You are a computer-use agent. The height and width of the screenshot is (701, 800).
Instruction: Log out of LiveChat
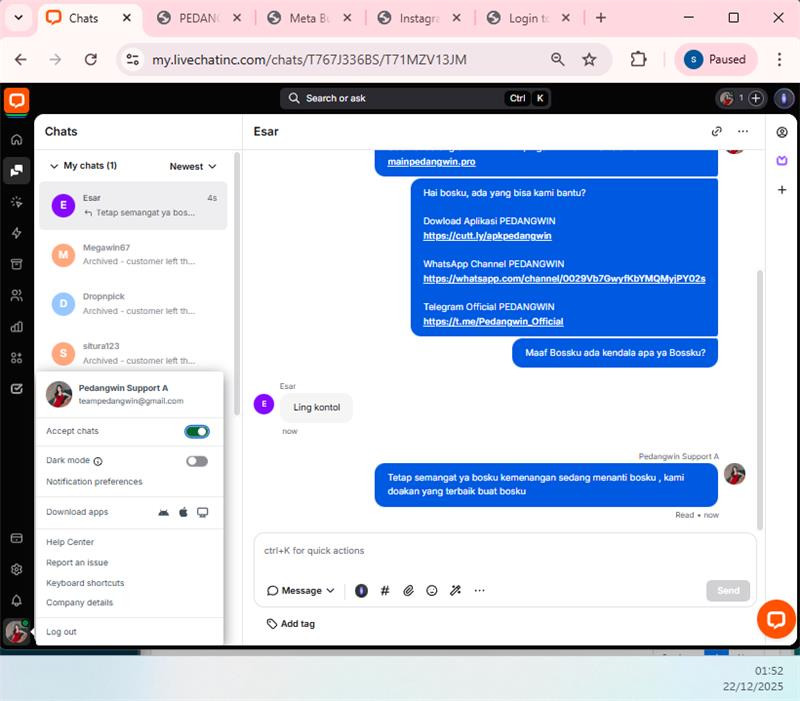point(61,632)
